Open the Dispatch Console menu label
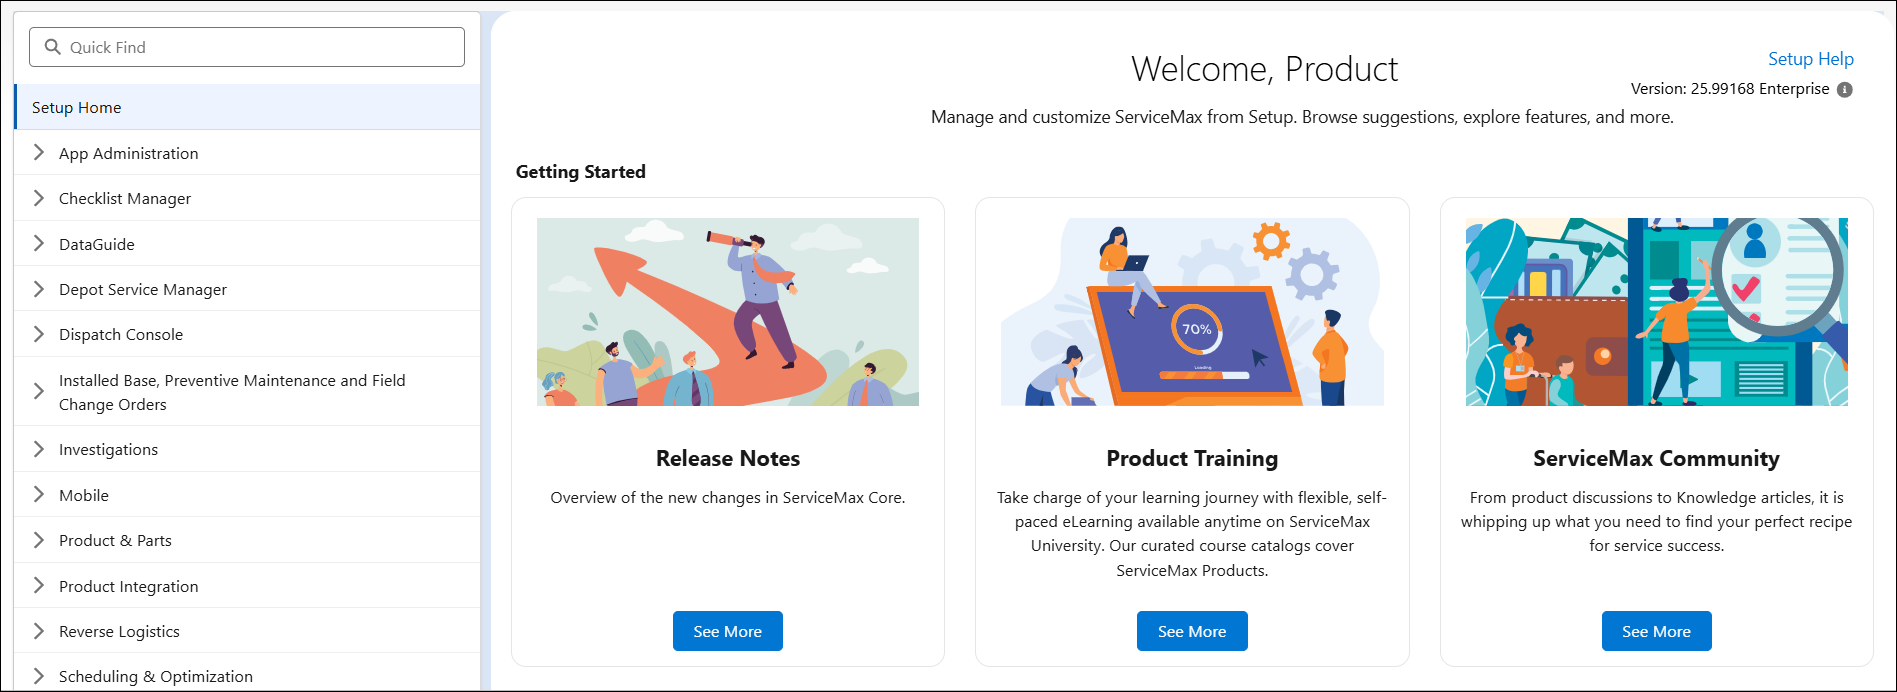Screen dimensions: 1897x692 (x=121, y=334)
